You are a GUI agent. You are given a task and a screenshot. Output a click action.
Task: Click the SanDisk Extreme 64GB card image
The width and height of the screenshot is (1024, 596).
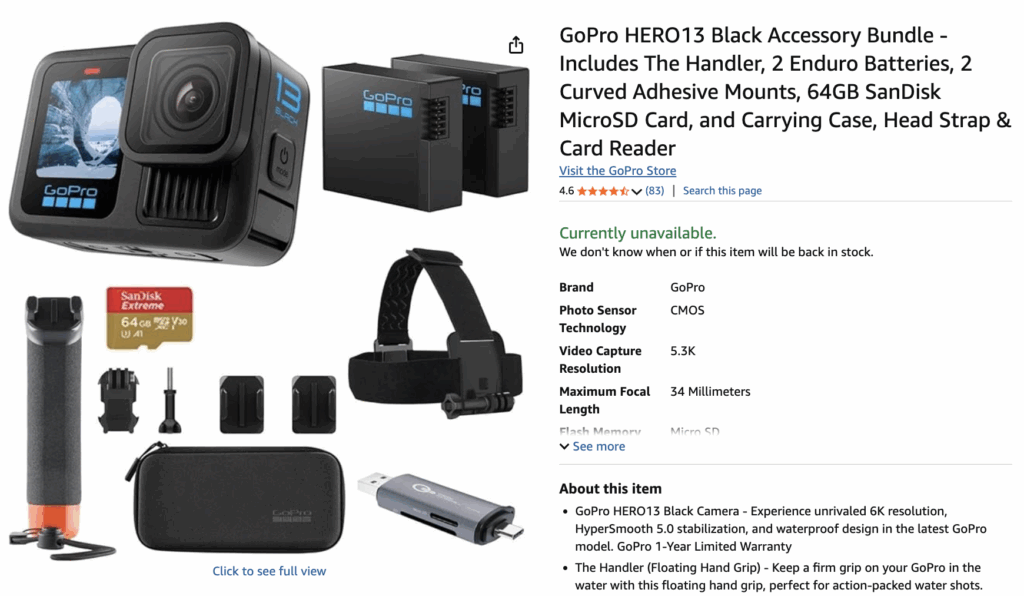tap(150, 317)
